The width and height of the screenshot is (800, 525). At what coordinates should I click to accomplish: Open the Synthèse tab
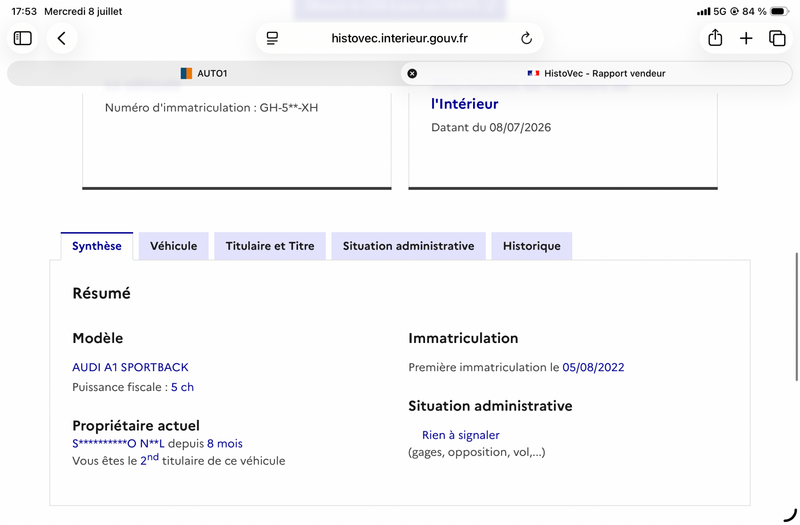pyautogui.click(x=97, y=246)
